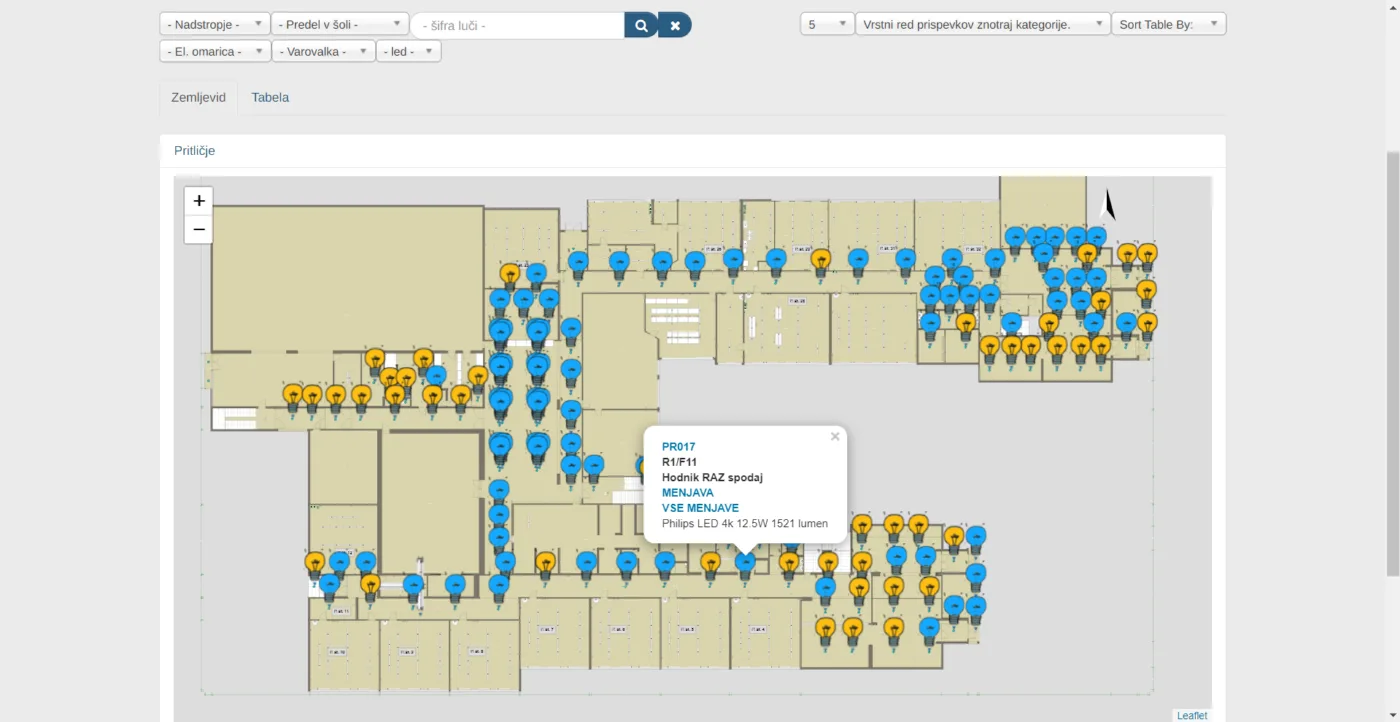Open the Vrstni red prispevkov dropdown
Image resolution: width=1400 pixels, height=722 pixels.
(983, 24)
